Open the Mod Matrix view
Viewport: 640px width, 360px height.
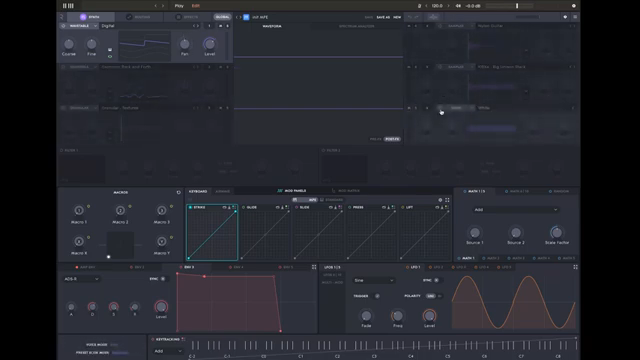[345, 191]
